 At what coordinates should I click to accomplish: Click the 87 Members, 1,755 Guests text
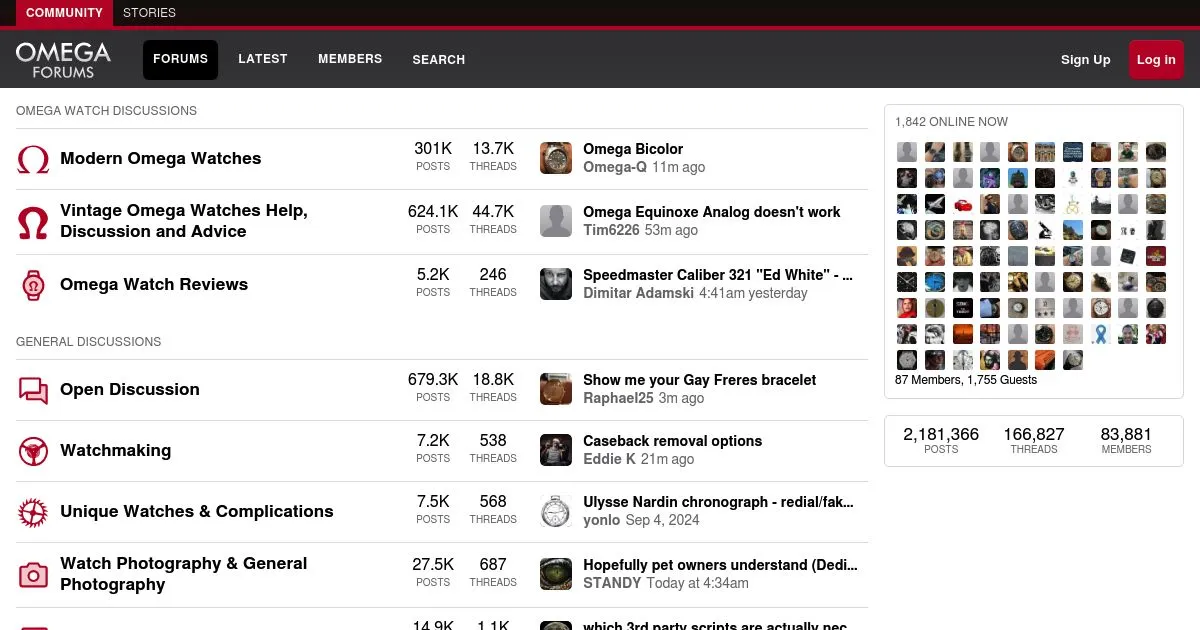(966, 380)
